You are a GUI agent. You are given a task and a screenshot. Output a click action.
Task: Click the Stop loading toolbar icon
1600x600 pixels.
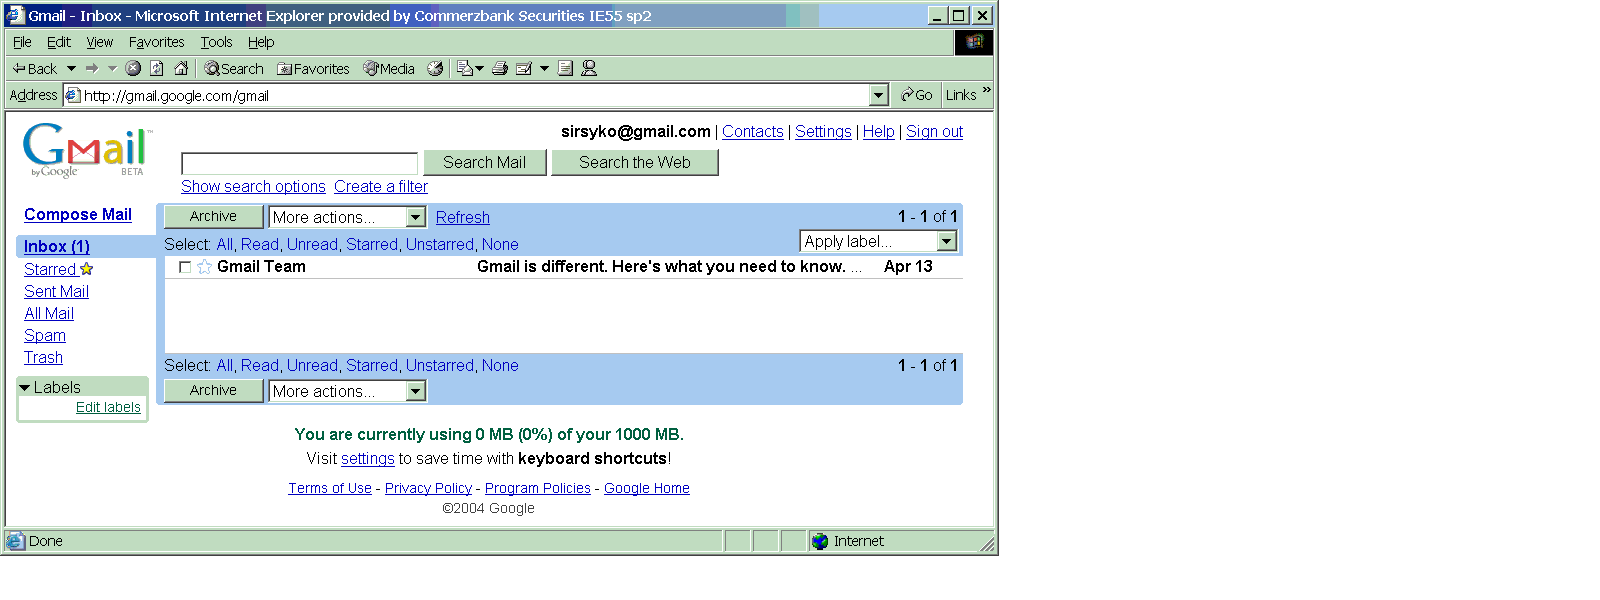point(133,68)
